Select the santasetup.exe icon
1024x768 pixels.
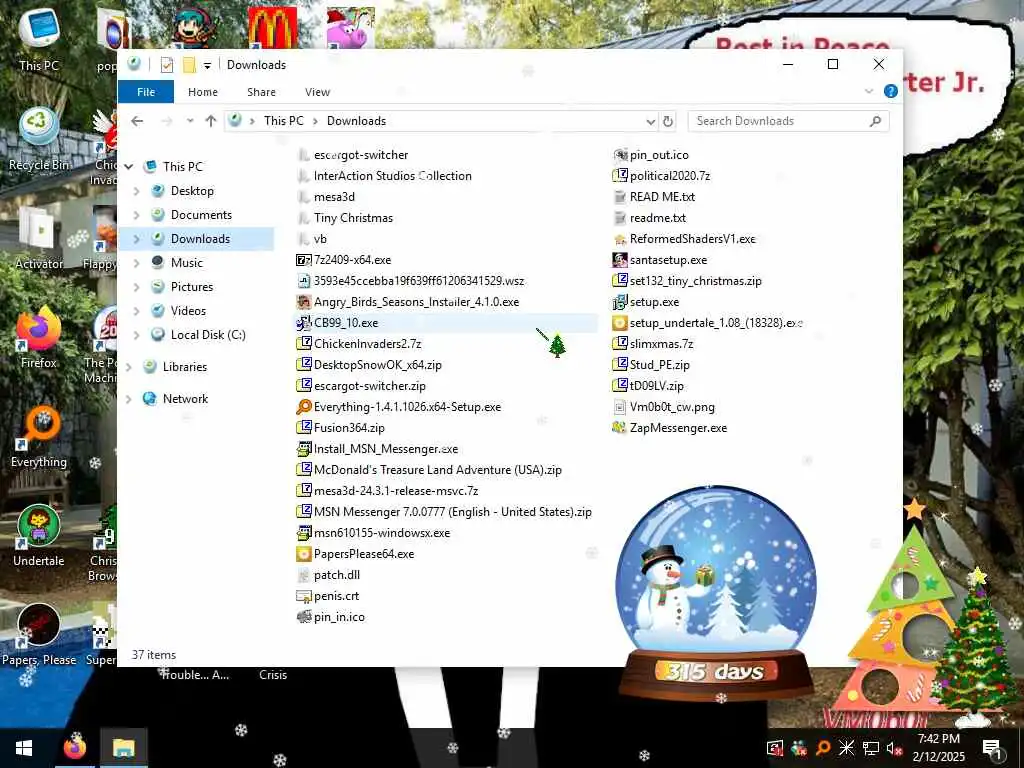pos(620,260)
